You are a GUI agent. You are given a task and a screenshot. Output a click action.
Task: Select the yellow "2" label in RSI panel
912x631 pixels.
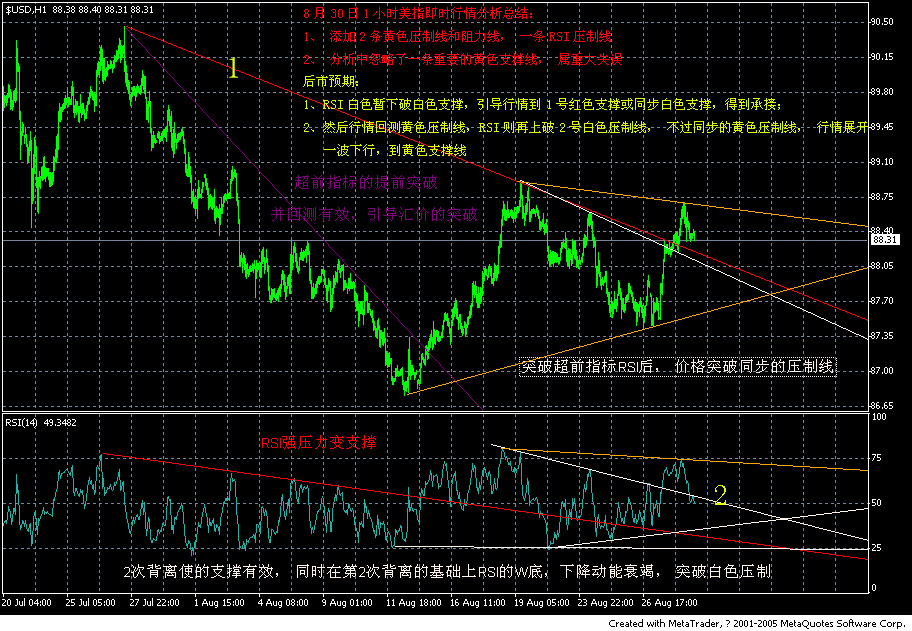pos(720,495)
